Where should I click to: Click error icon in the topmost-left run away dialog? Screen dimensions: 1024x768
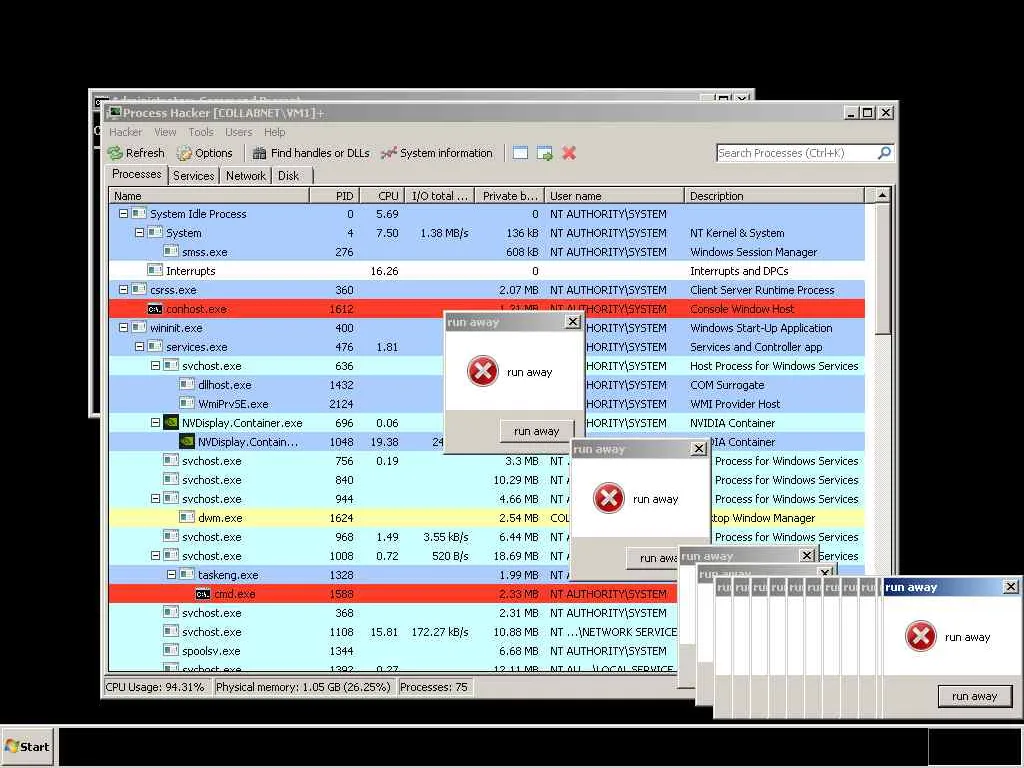click(483, 371)
